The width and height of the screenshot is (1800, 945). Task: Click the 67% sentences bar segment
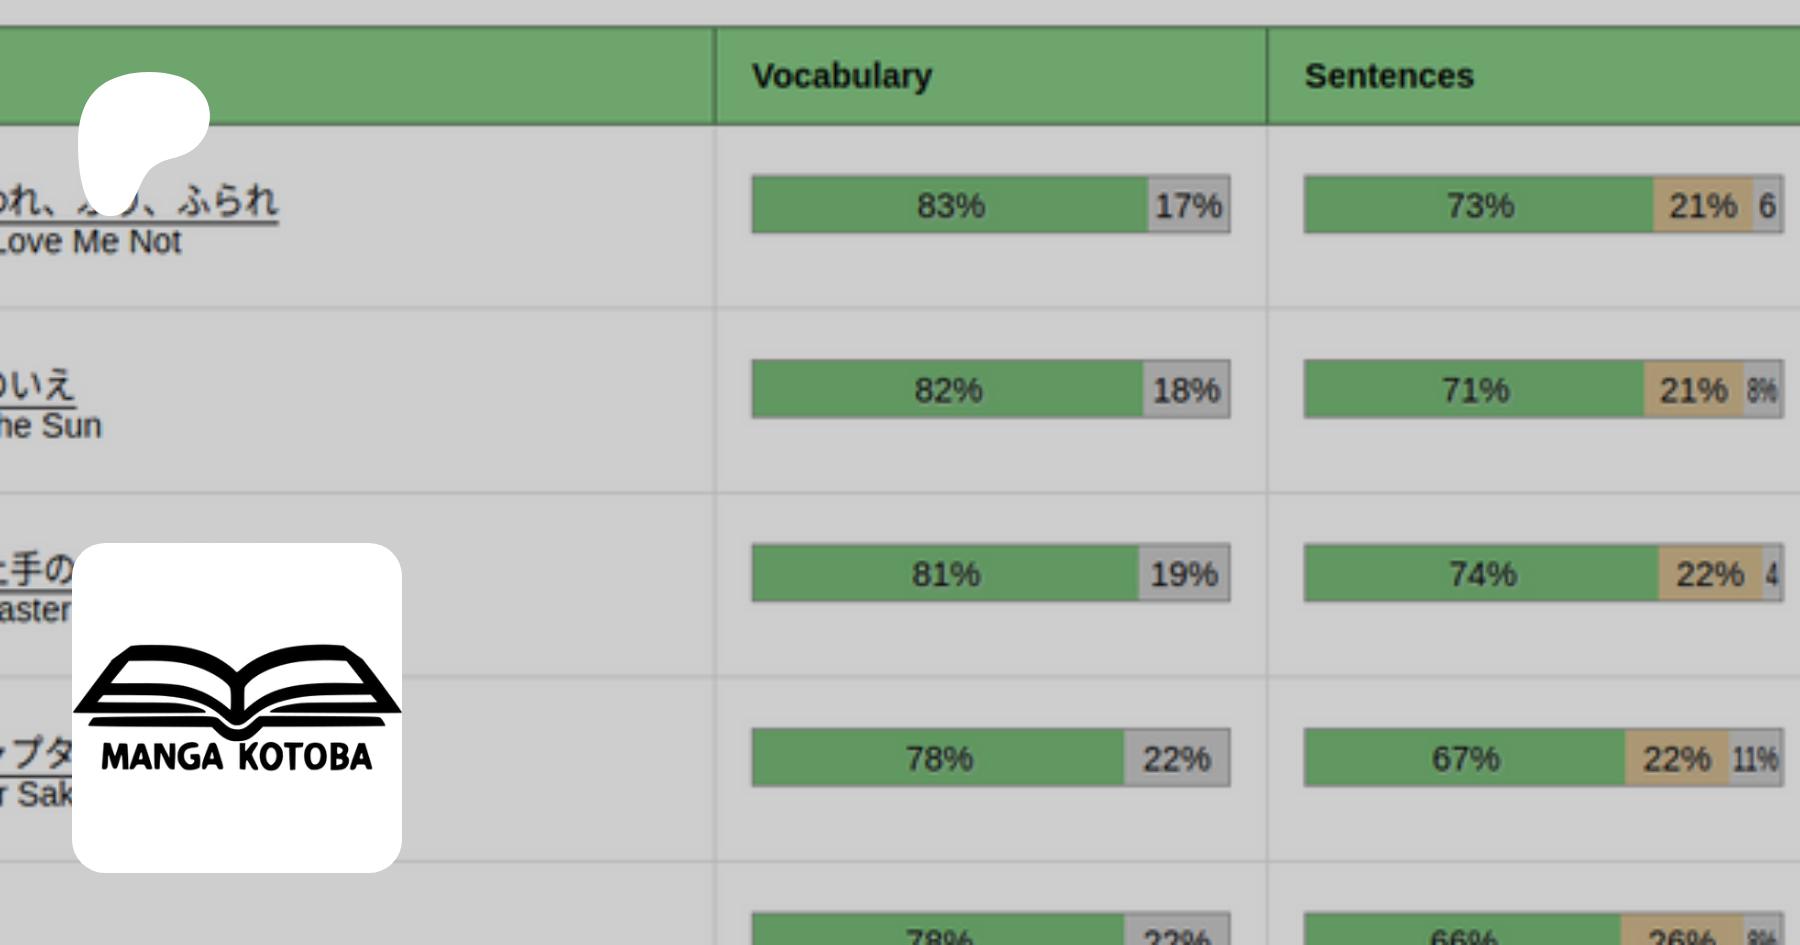pos(1465,758)
